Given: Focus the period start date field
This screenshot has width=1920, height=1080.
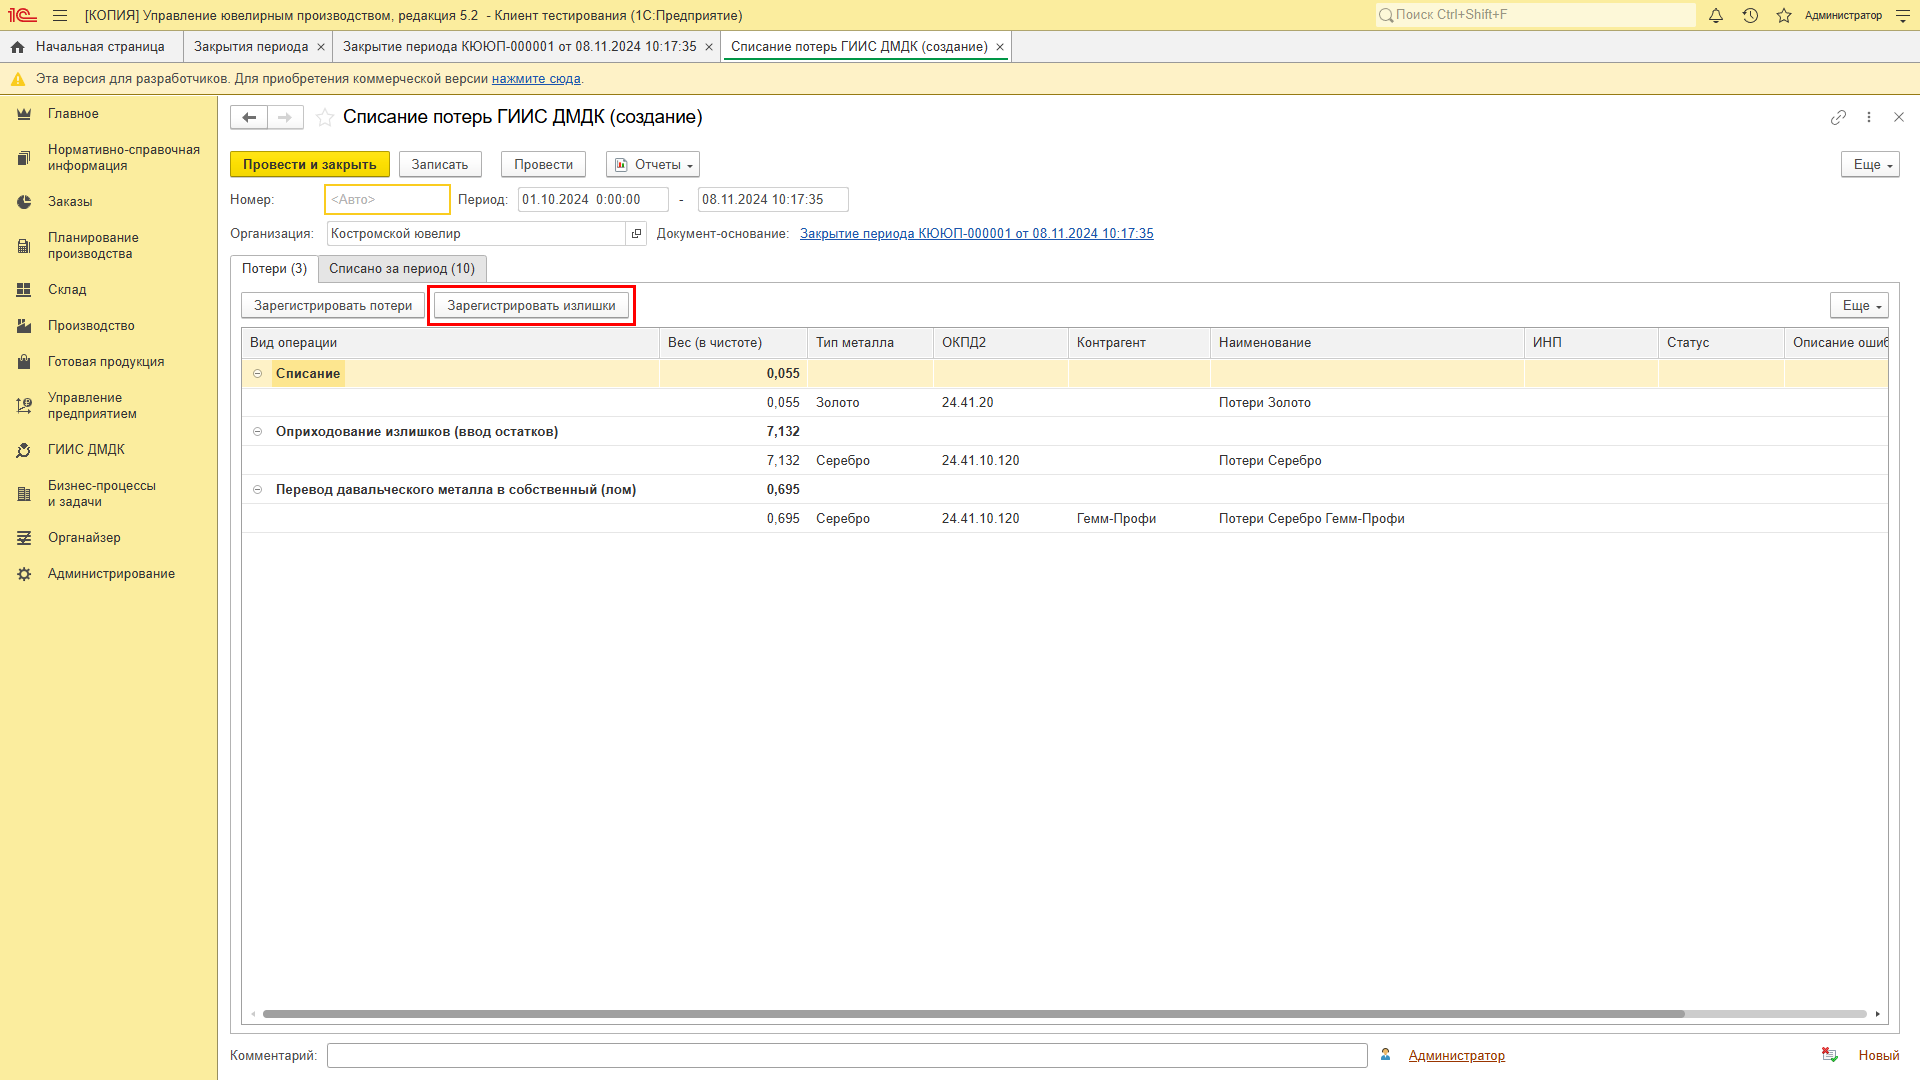Looking at the screenshot, I should pos(593,200).
